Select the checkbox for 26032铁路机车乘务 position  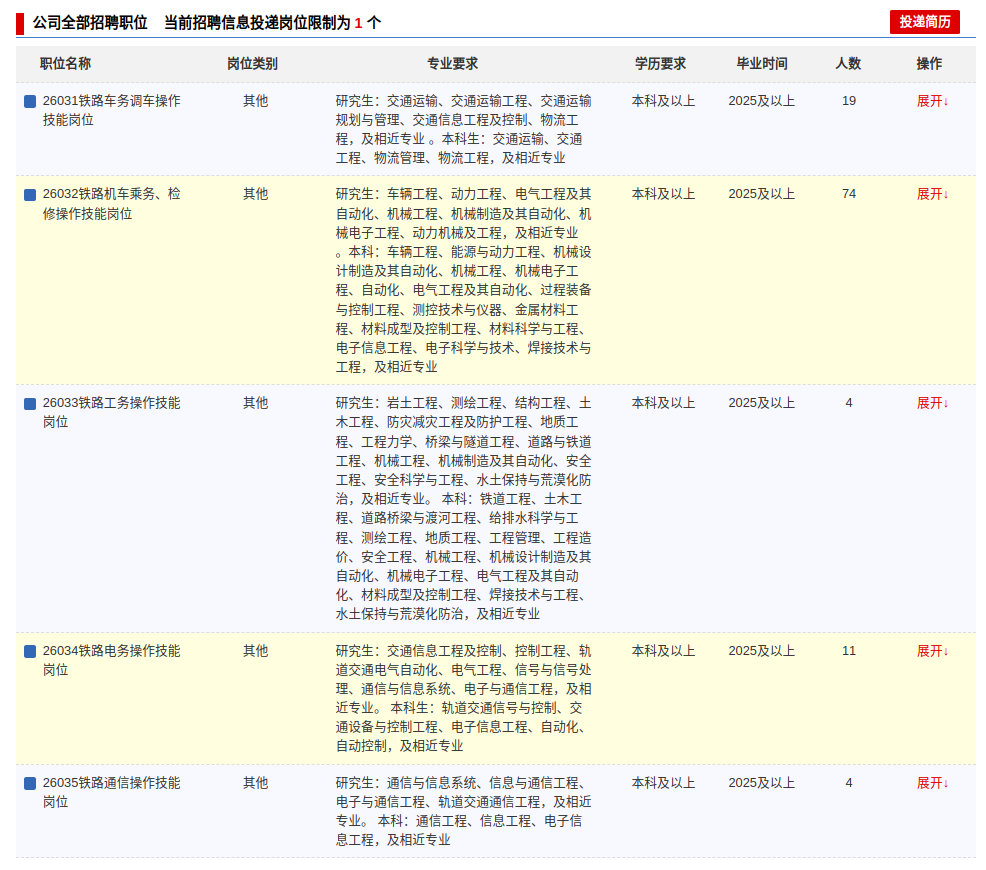coord(30,195)
